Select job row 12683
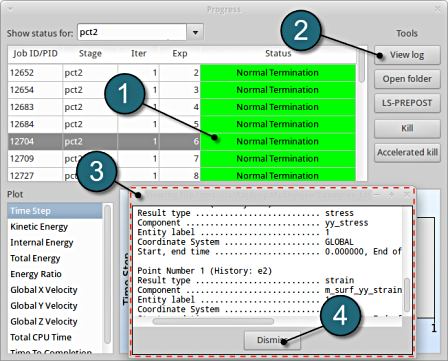This screenshot has width=448, height=361. click(182, 107)
